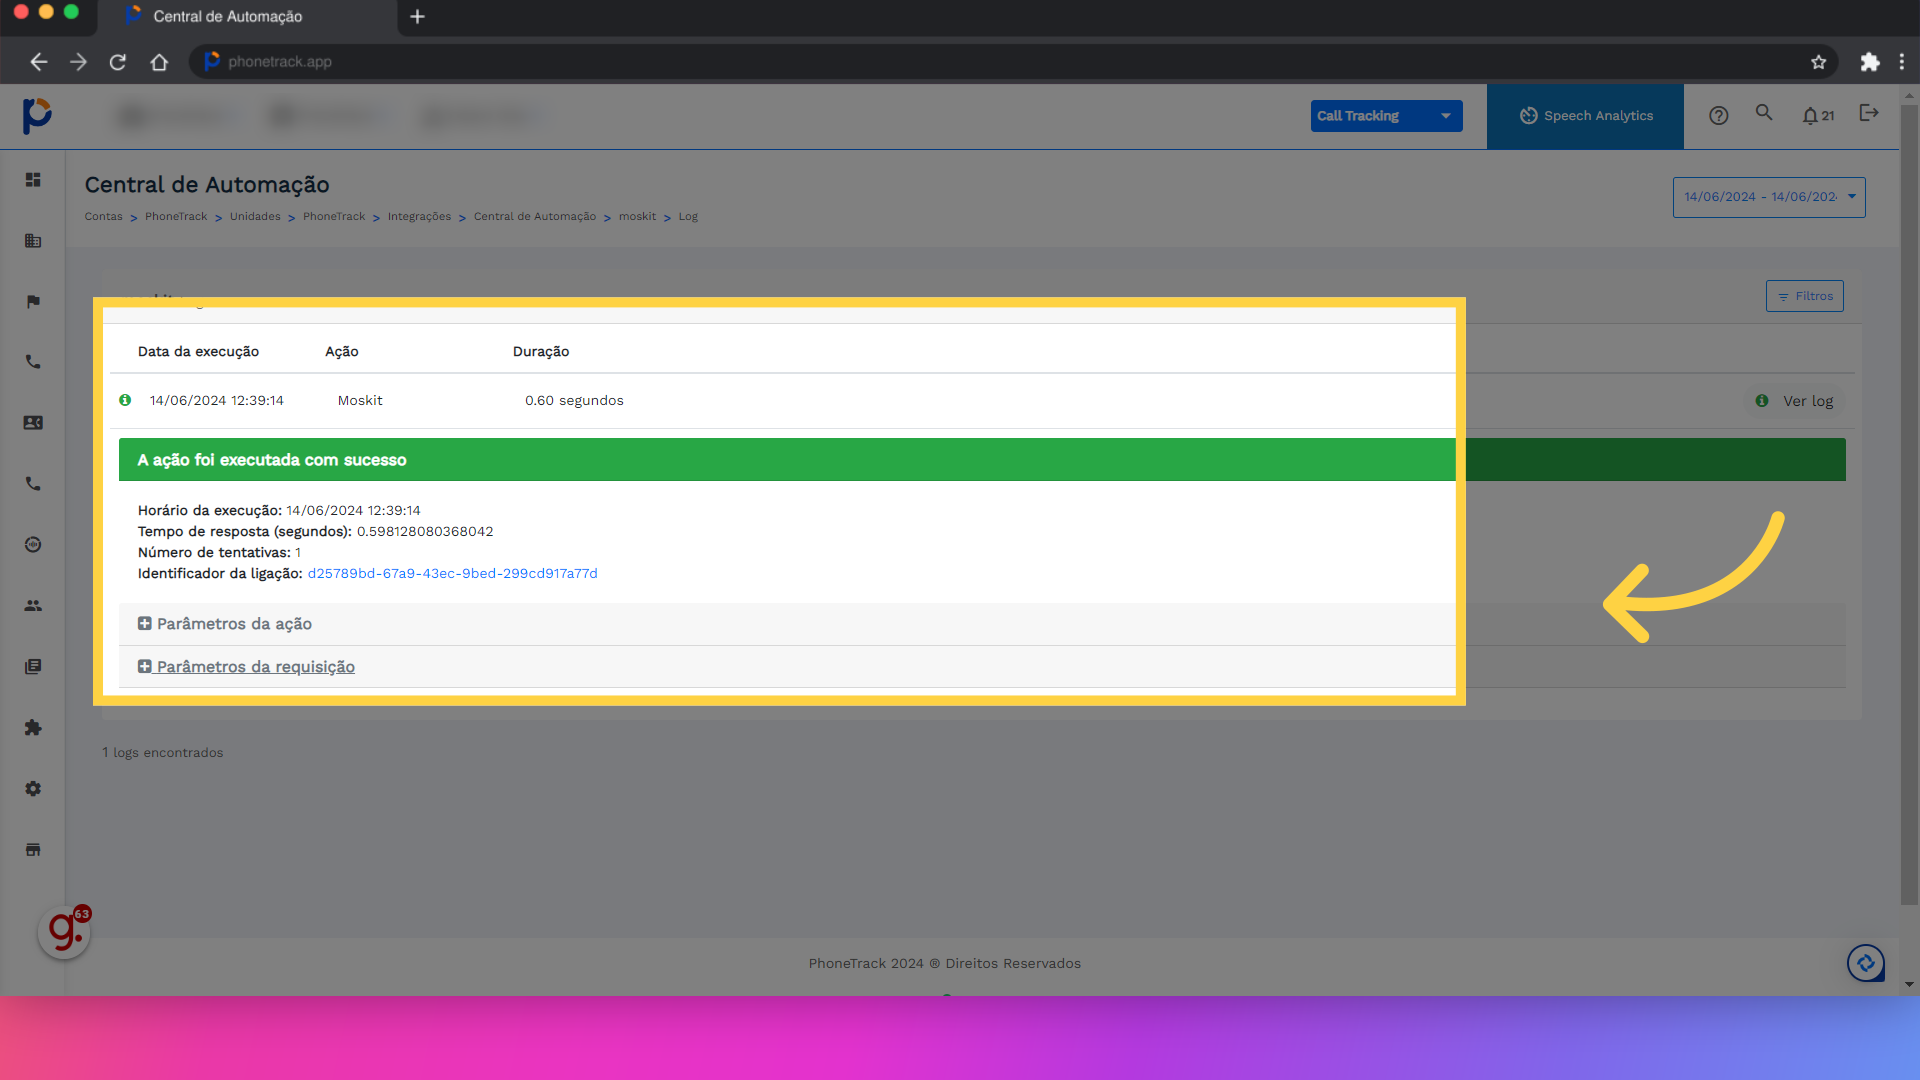Screen dimensions: 1920x1080
Task: Open call identifier d25789bd link
Action: click(x=452, y=574)
